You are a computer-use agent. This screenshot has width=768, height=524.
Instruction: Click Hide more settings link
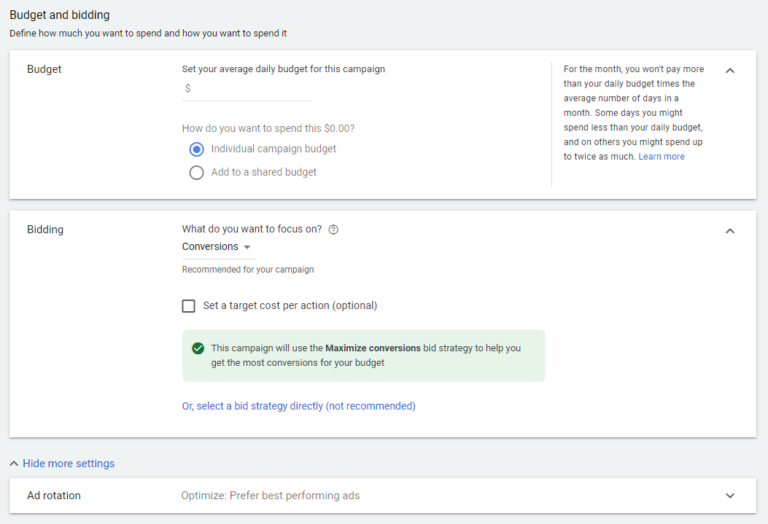point(69,463)
